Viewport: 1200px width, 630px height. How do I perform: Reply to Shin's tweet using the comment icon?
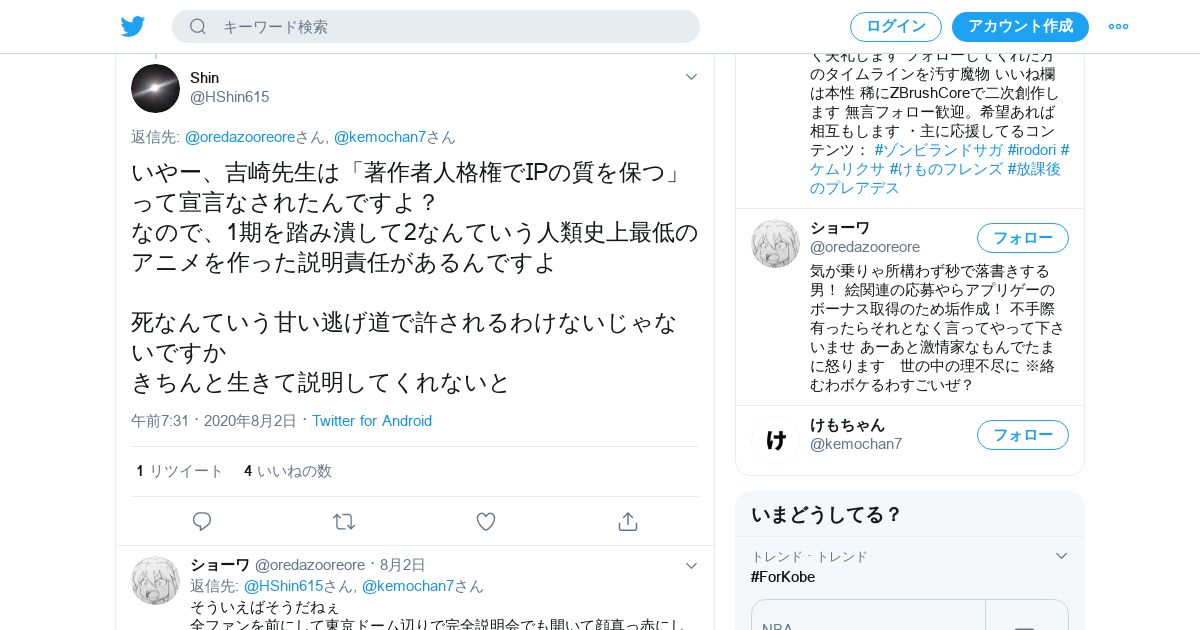202,521
